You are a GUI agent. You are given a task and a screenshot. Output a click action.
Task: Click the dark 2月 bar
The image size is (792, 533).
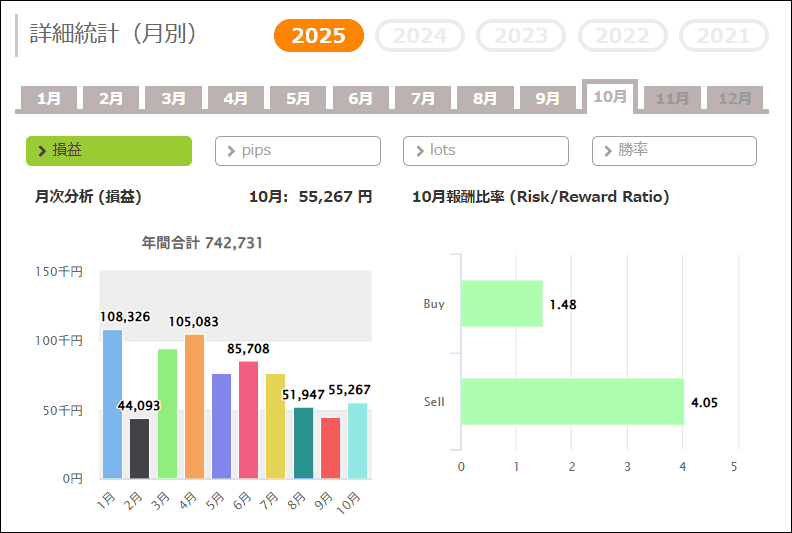pyautogui.click(x=140, y=448)
